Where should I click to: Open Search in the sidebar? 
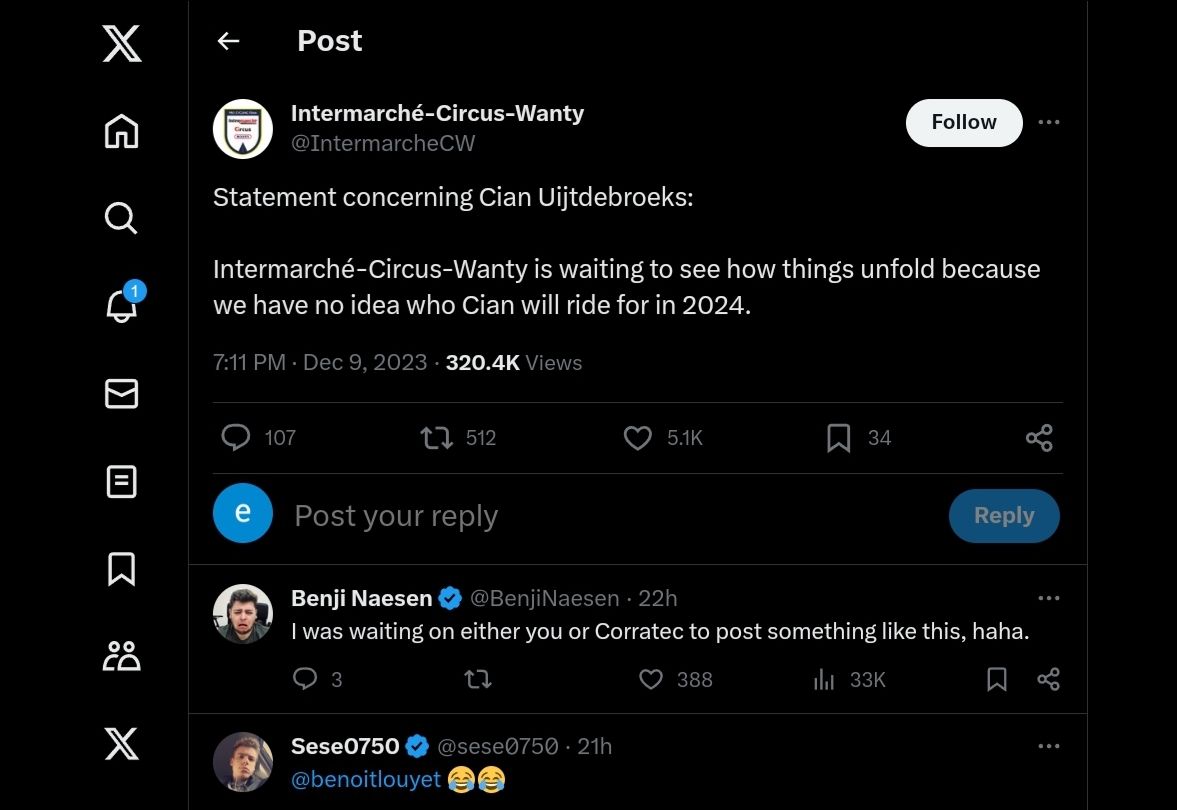click(121, 218)
